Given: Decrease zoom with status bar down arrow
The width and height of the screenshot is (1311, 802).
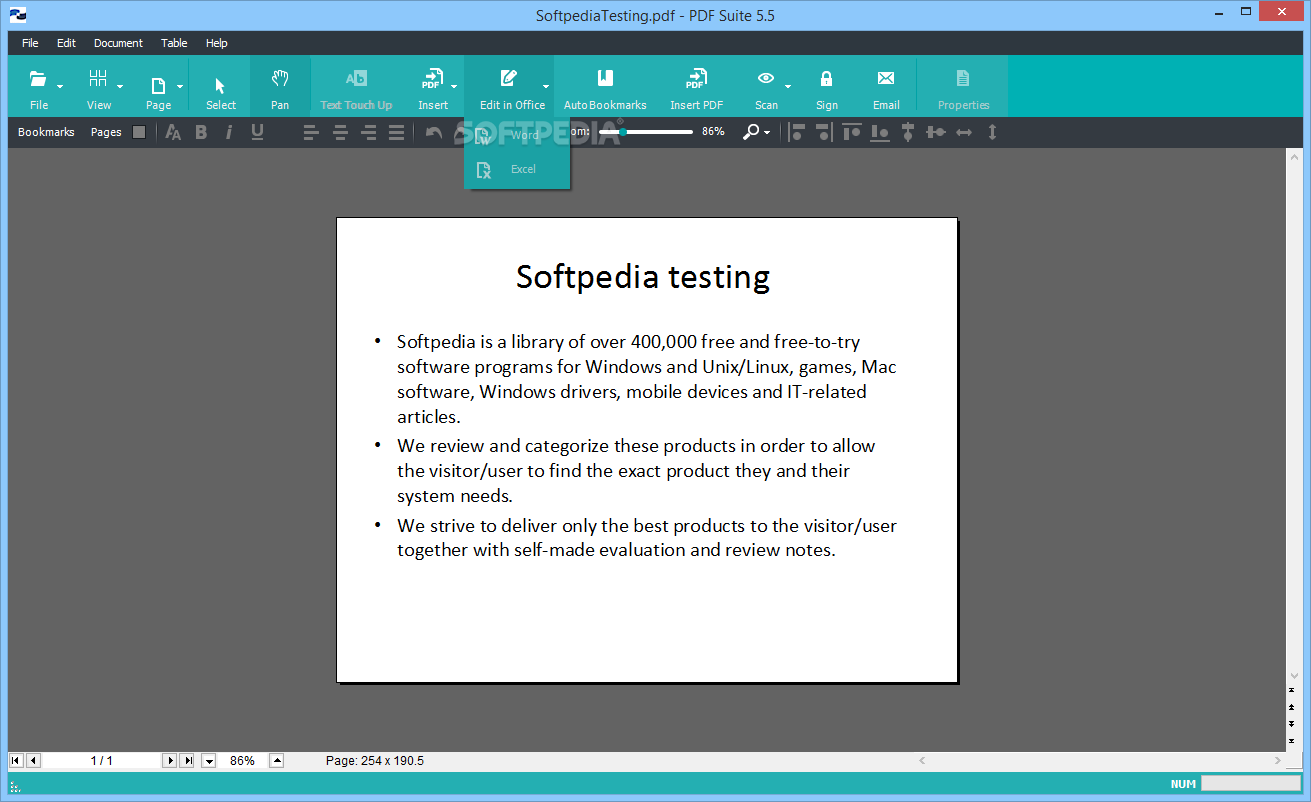Looking at the screenshot, I should coord(209,761).
